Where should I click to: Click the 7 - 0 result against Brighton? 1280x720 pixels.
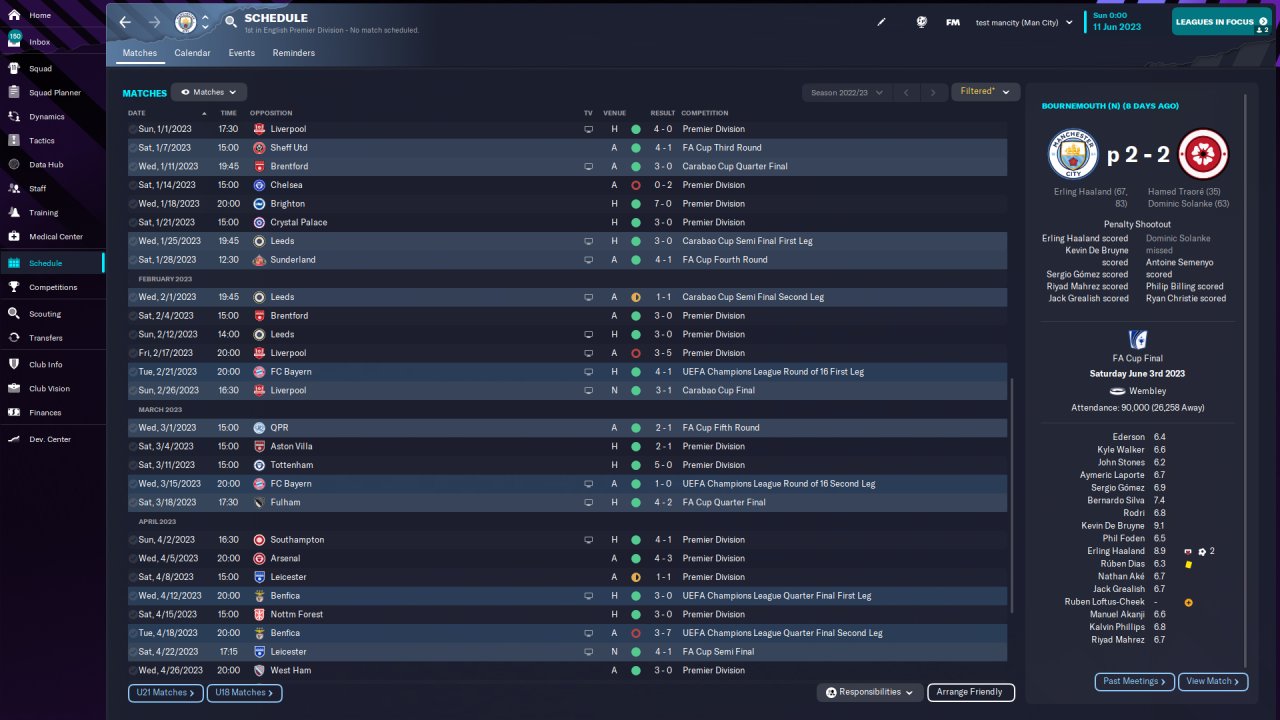663,204
